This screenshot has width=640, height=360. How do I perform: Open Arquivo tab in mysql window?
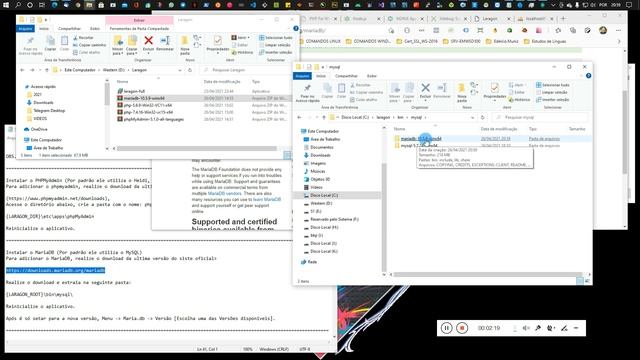click(x=302, y=76)
